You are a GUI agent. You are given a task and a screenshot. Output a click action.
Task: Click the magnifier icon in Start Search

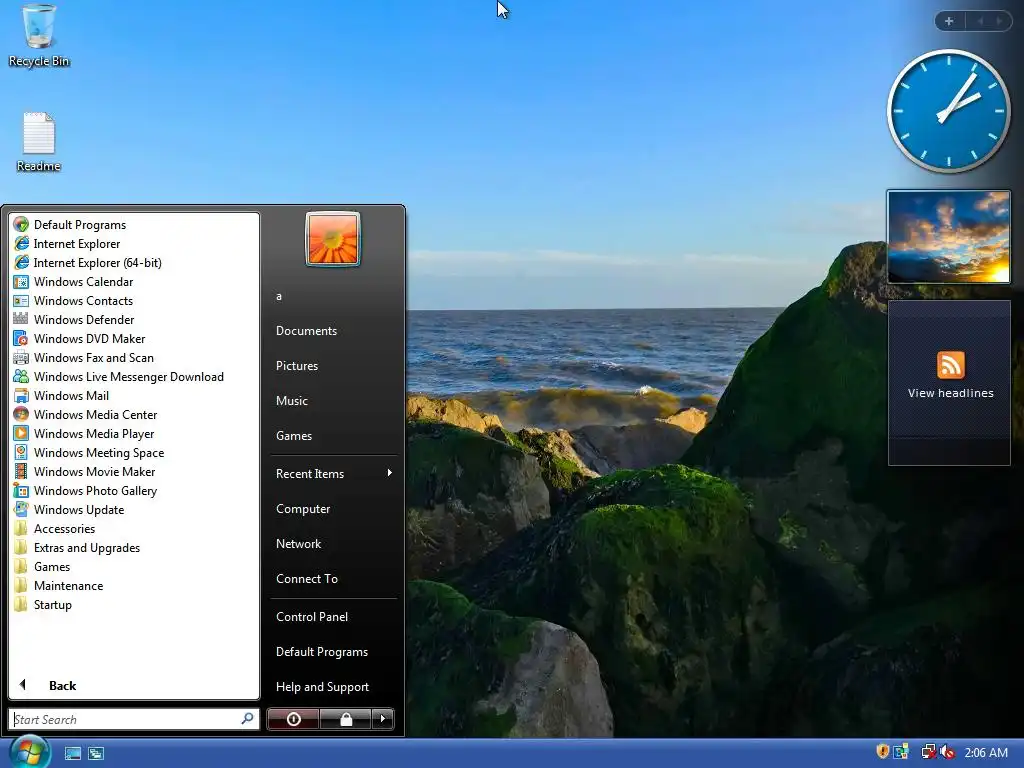pyautogui.click(x=248, y=719)
